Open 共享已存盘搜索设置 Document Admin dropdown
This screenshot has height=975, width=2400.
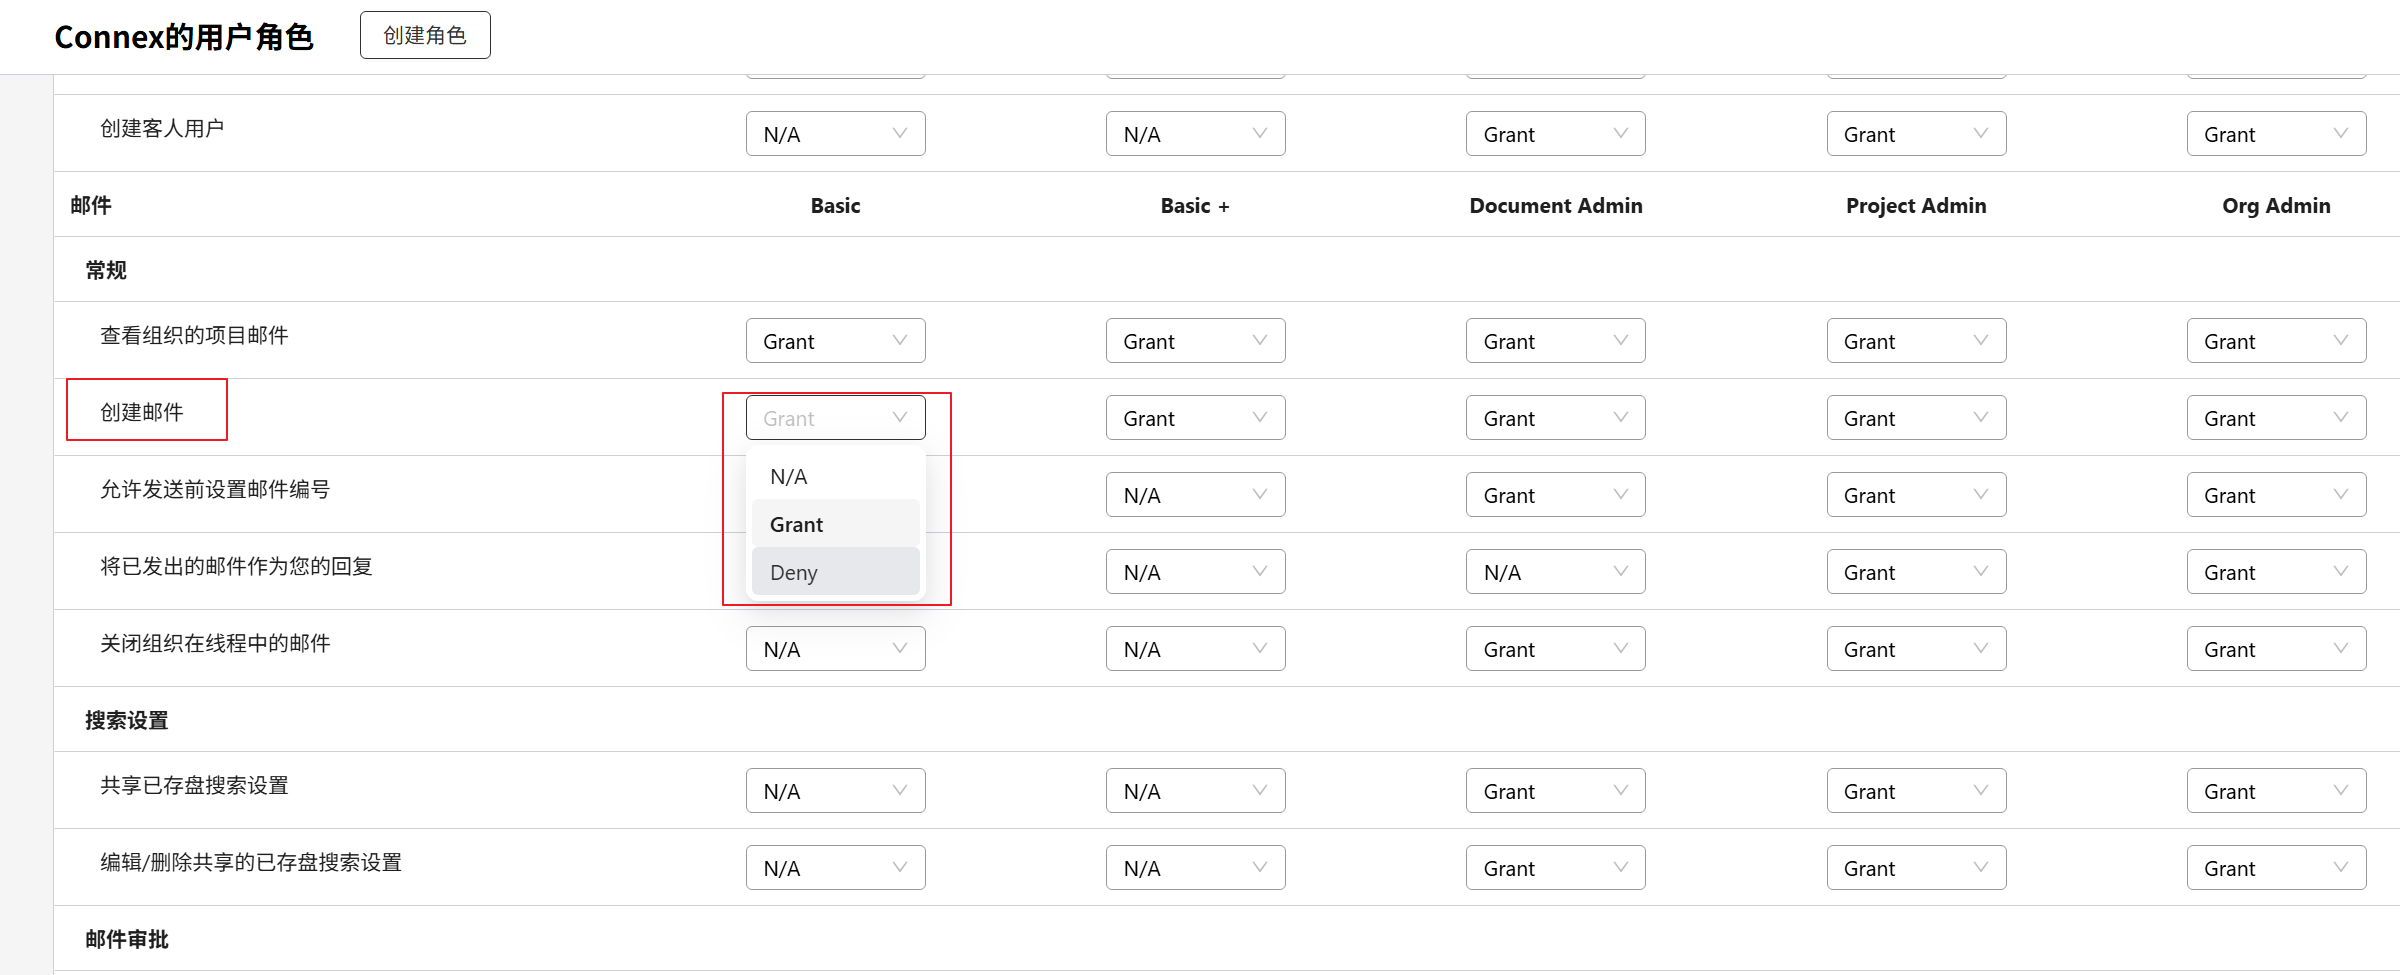(x=1555, y=791)
